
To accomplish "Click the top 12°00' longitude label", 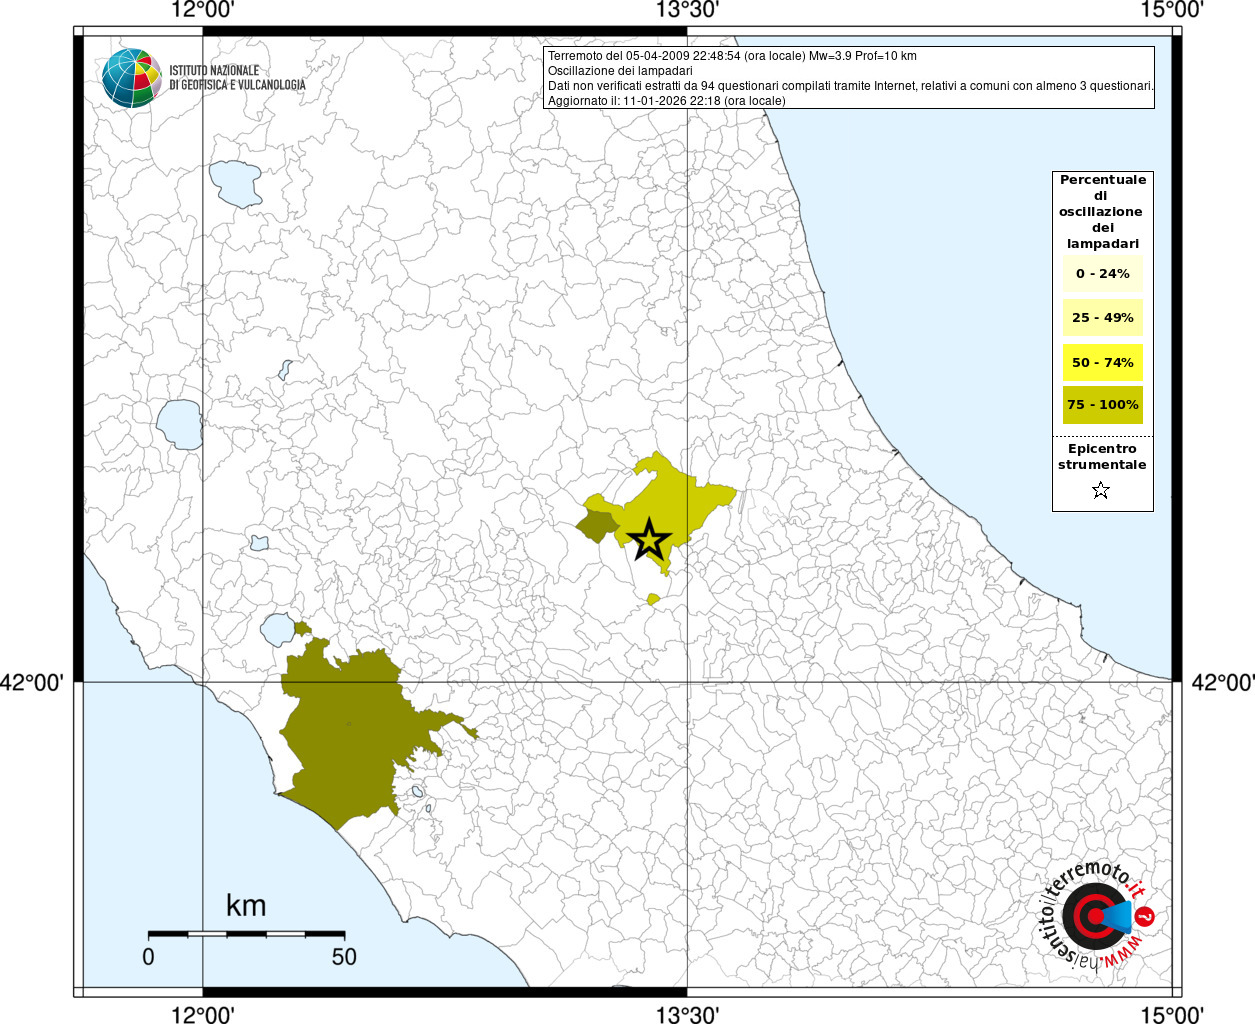I will 203,10.
